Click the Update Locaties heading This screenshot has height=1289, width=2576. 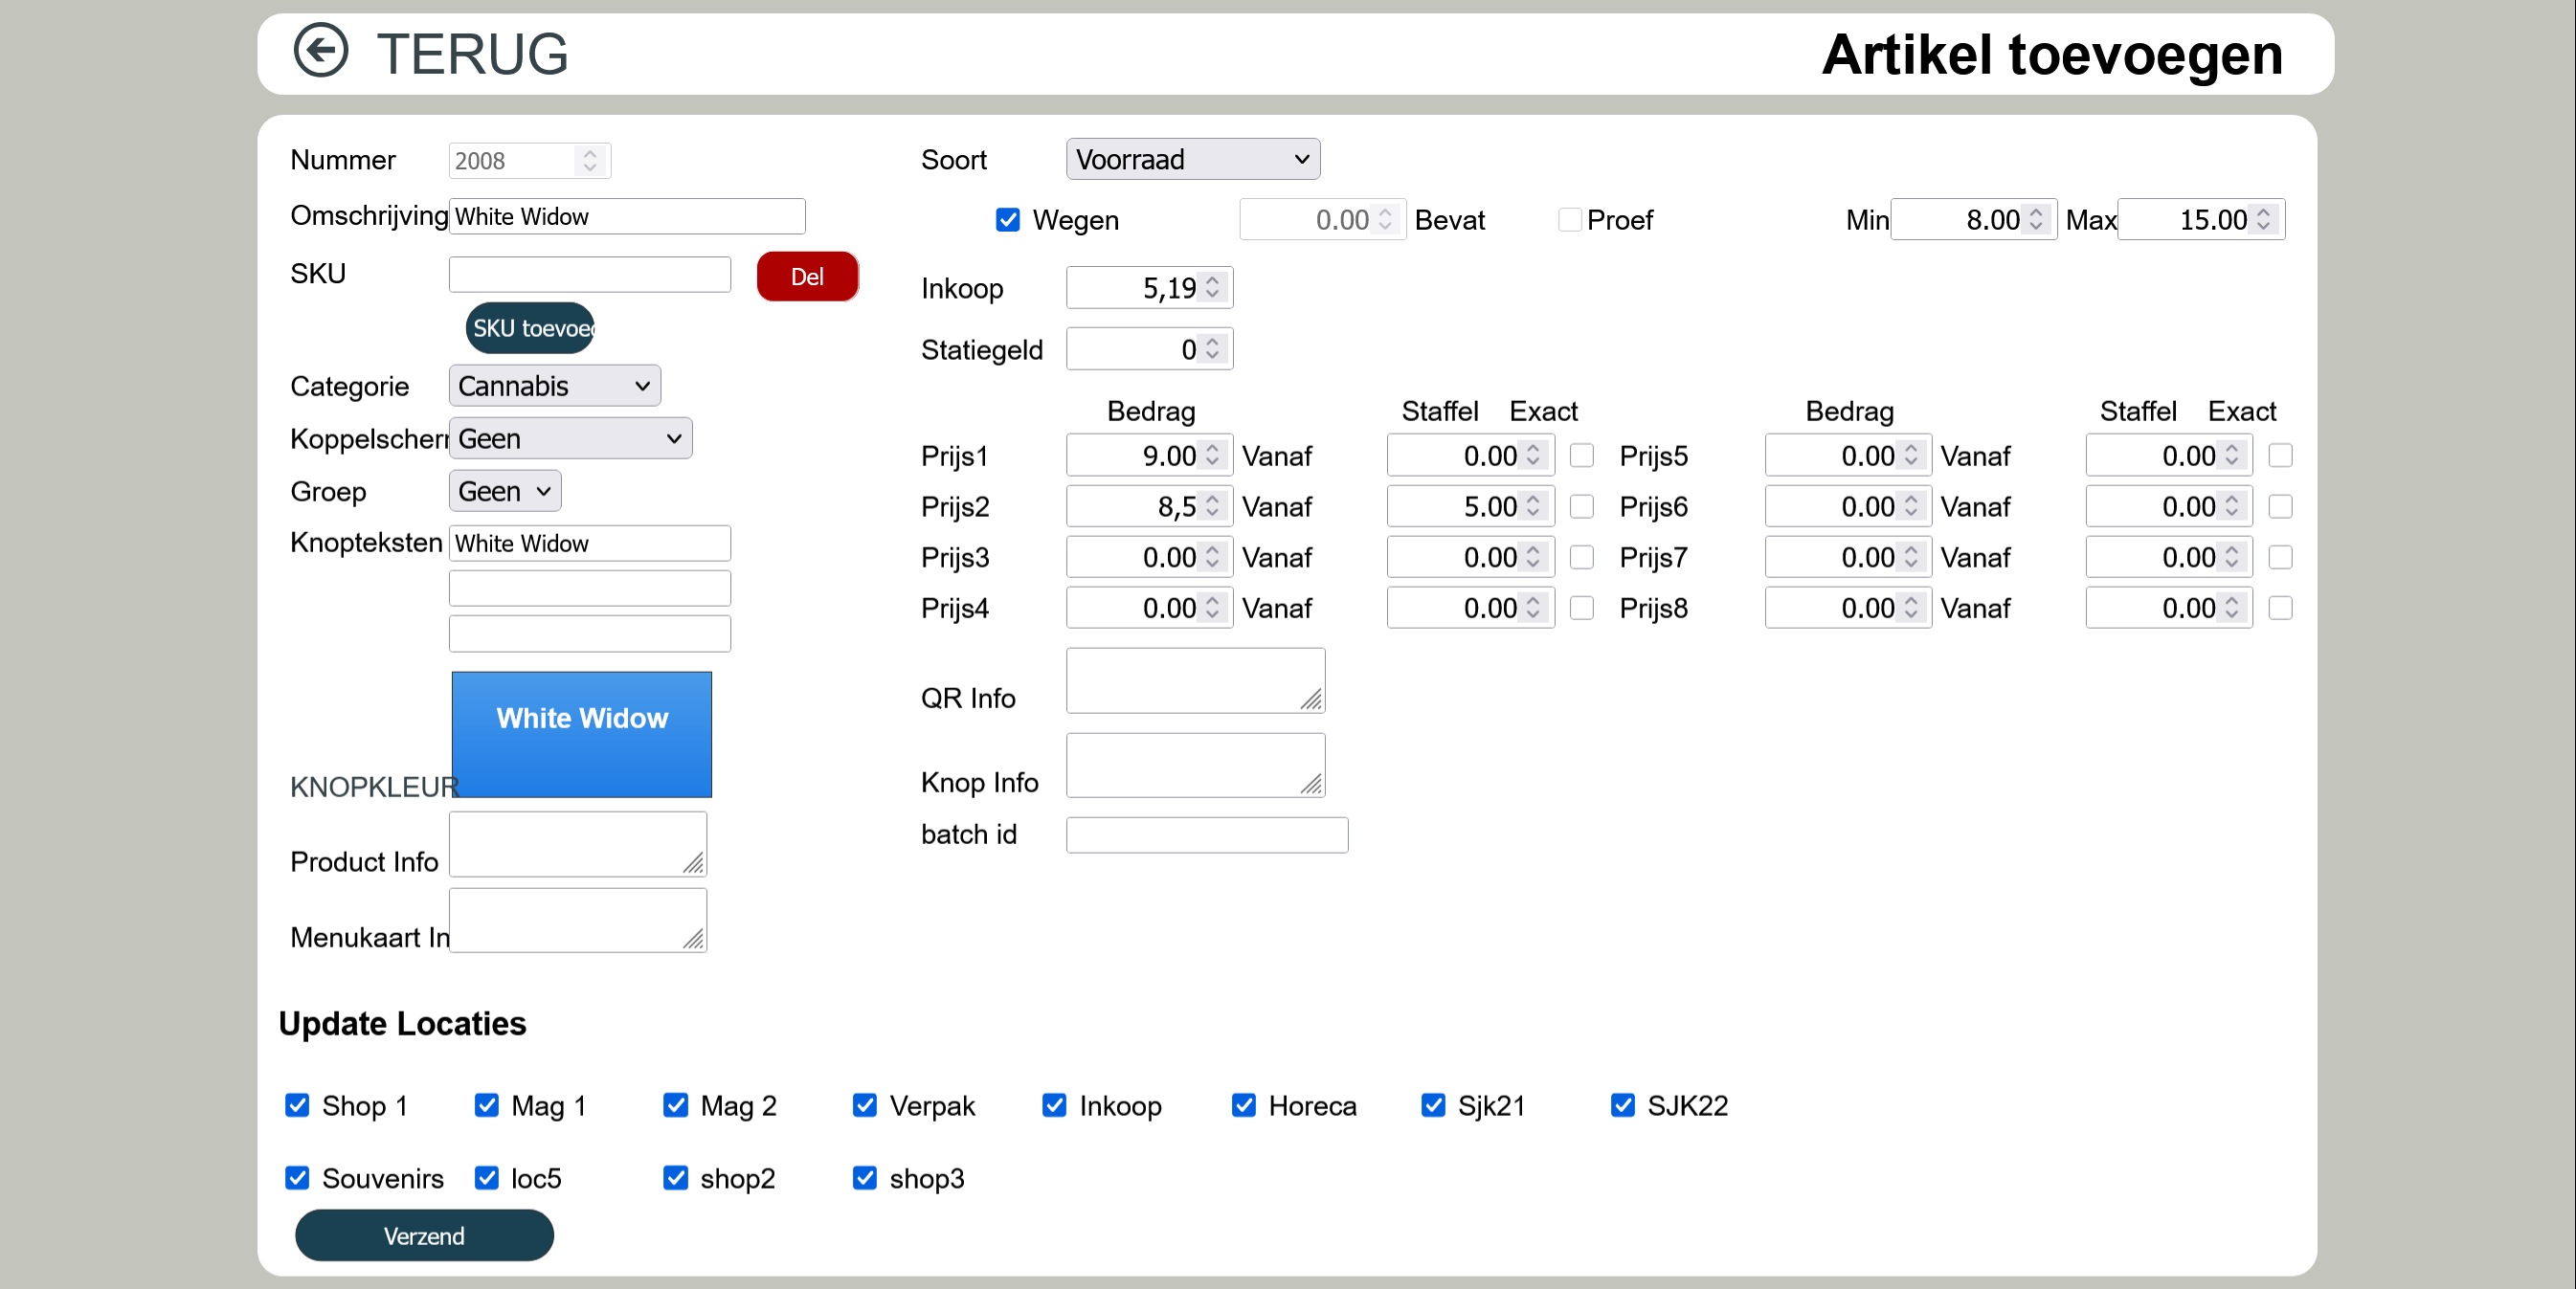(402, 1023)
